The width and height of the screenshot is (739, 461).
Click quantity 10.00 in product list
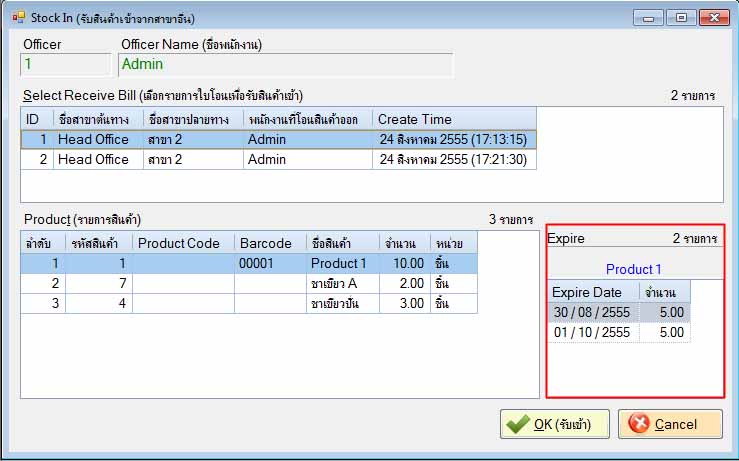[404, 263]
